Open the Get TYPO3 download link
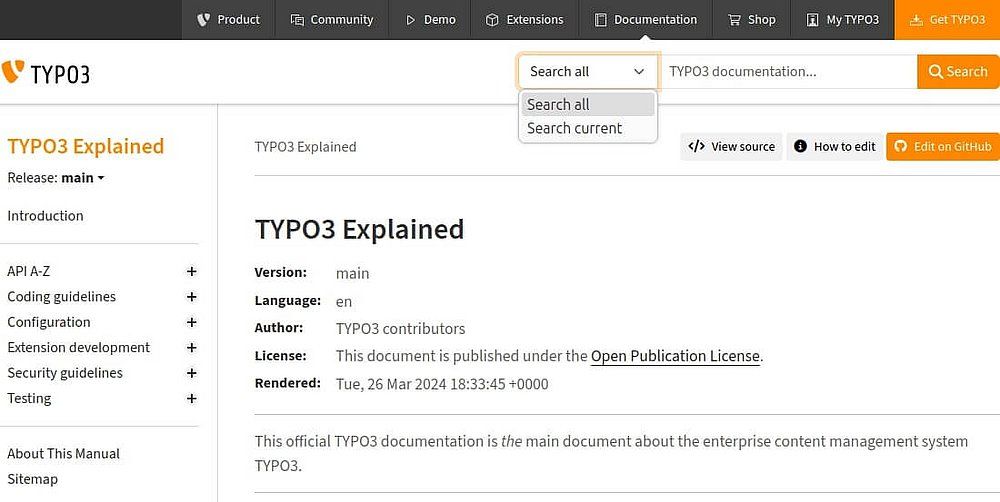The image size is (1000, 502). 947,20
